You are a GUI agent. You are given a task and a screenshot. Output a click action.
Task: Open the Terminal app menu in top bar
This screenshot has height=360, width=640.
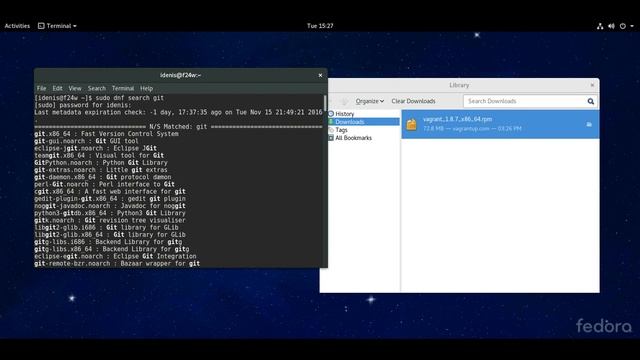point(57,26)
